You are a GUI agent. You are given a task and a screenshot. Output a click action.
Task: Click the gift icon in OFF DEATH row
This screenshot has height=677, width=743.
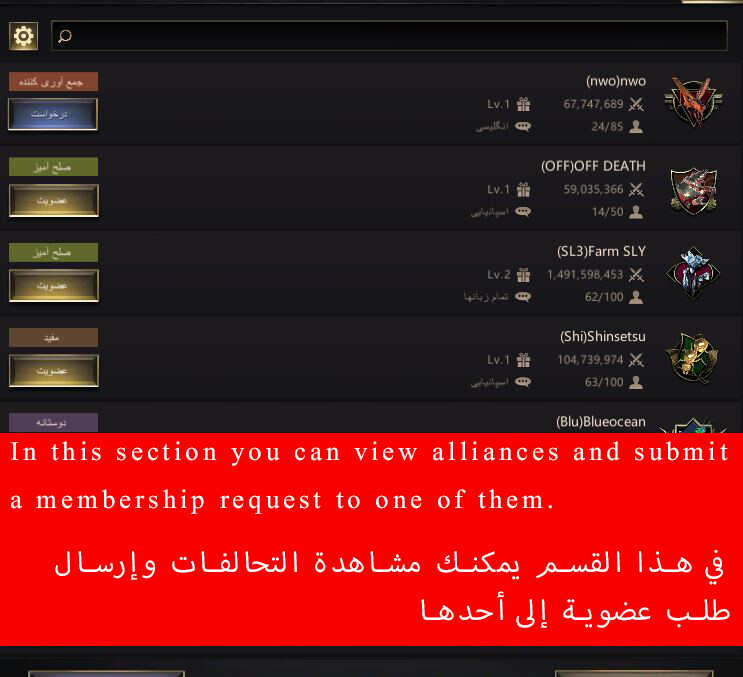[x=523, y=190]
